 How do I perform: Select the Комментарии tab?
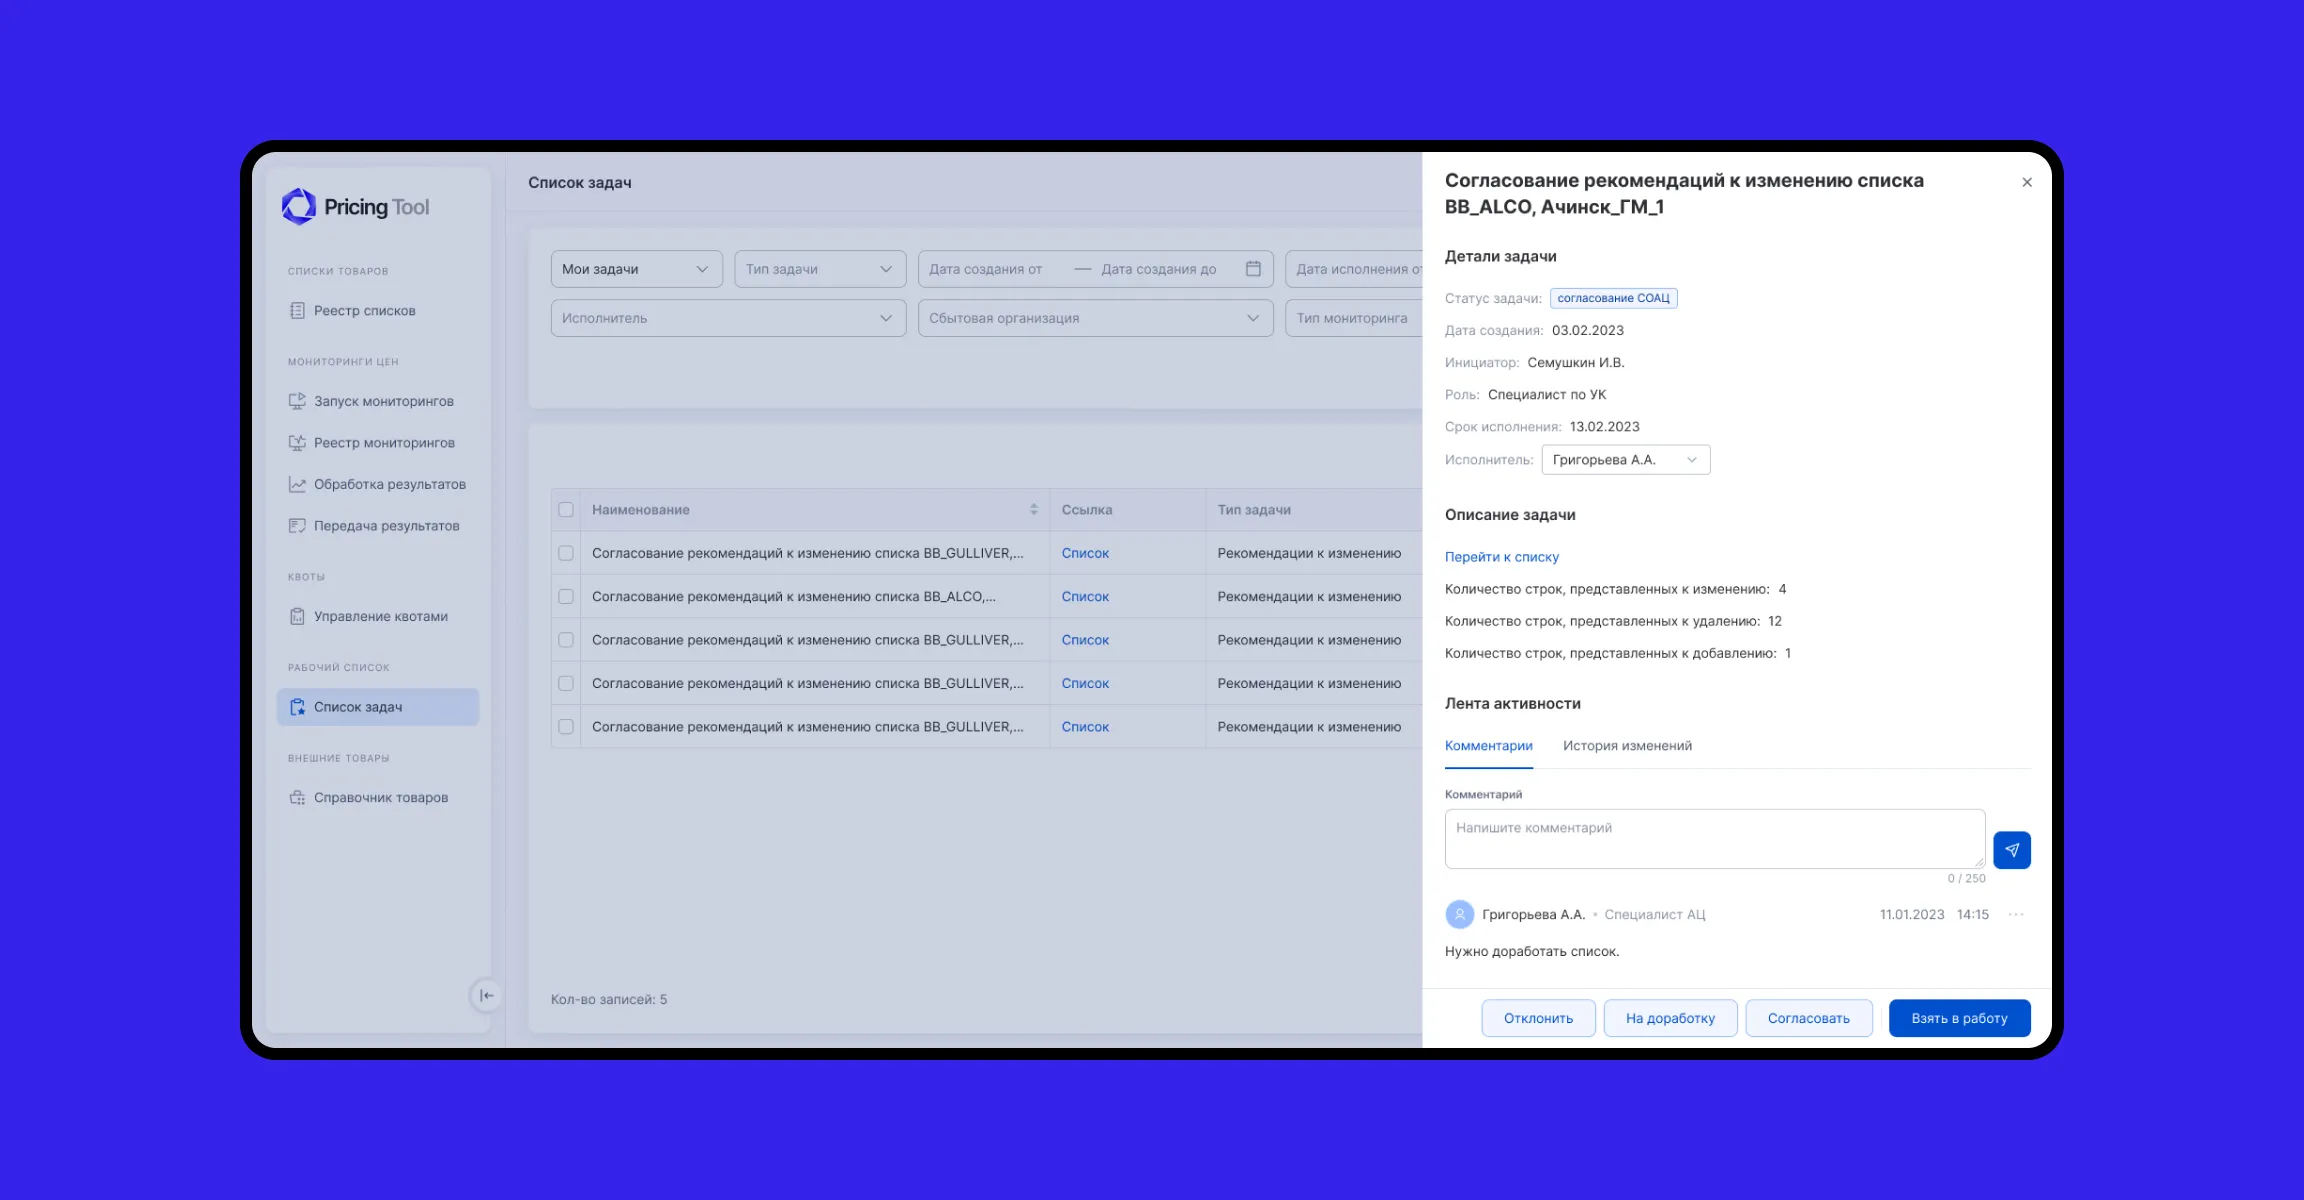point(1488,746)
